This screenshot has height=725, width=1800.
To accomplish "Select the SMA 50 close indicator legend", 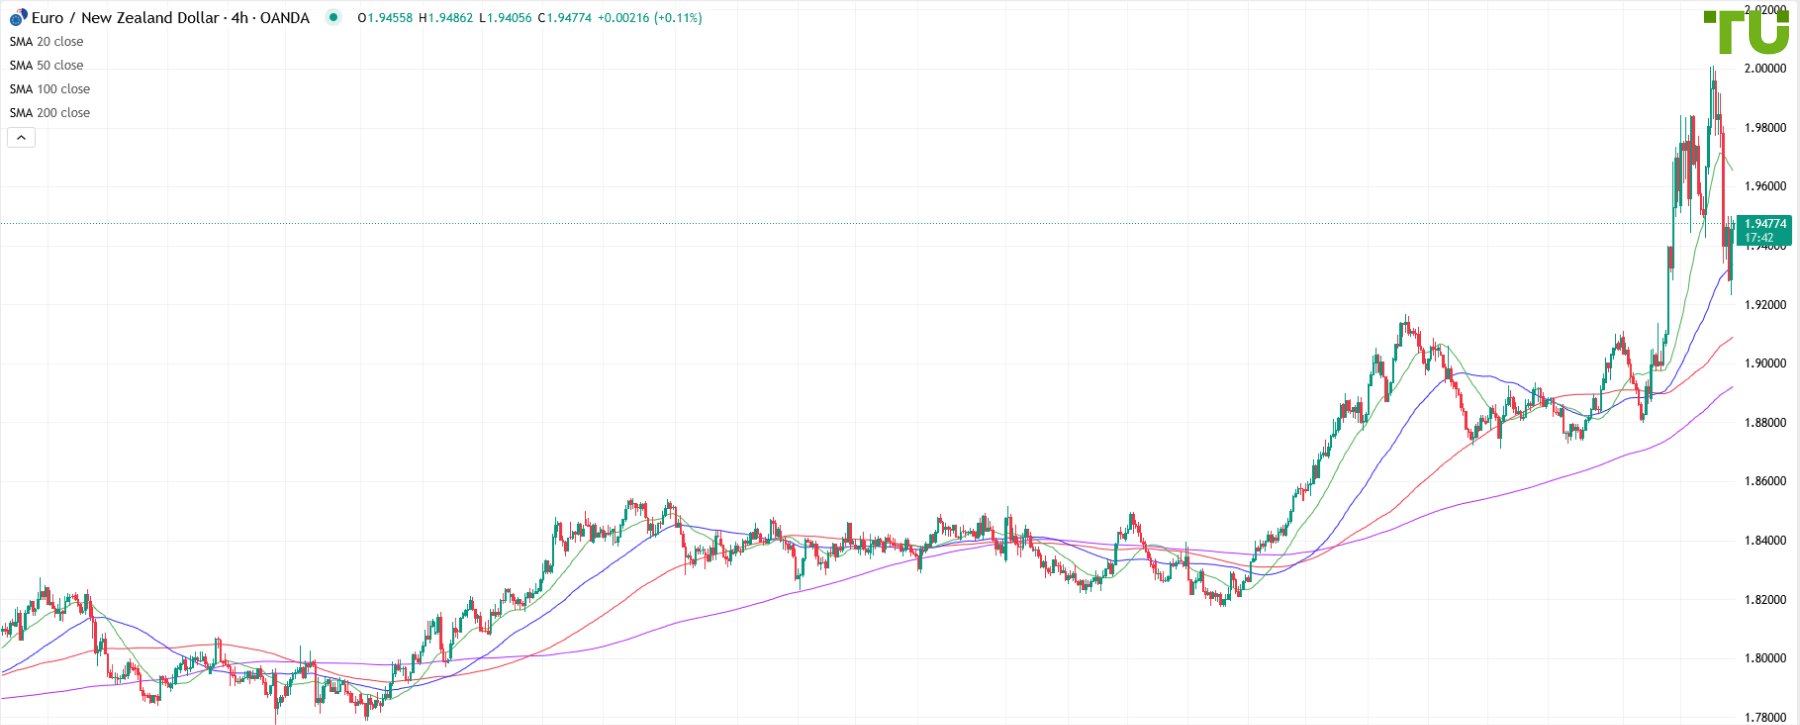I will coord(47,66).
